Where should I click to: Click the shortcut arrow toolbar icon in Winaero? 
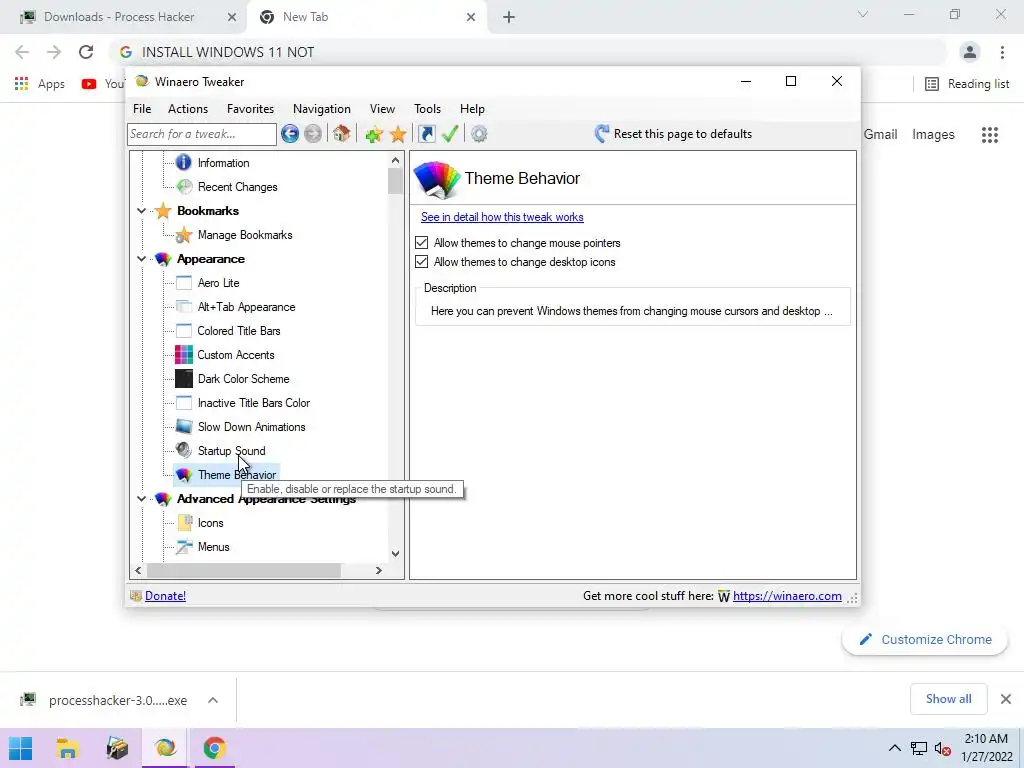[x=426, y=134]
